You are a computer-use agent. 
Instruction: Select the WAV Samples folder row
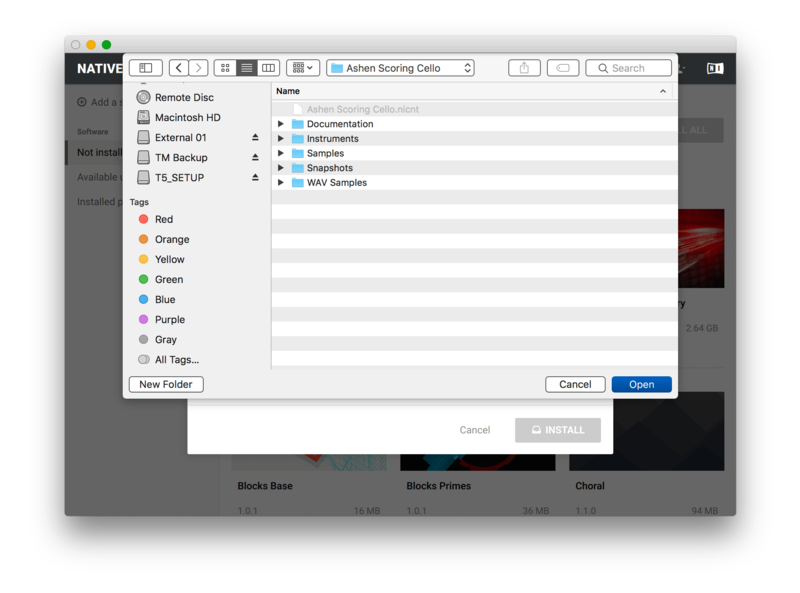[x=474, y=183]
